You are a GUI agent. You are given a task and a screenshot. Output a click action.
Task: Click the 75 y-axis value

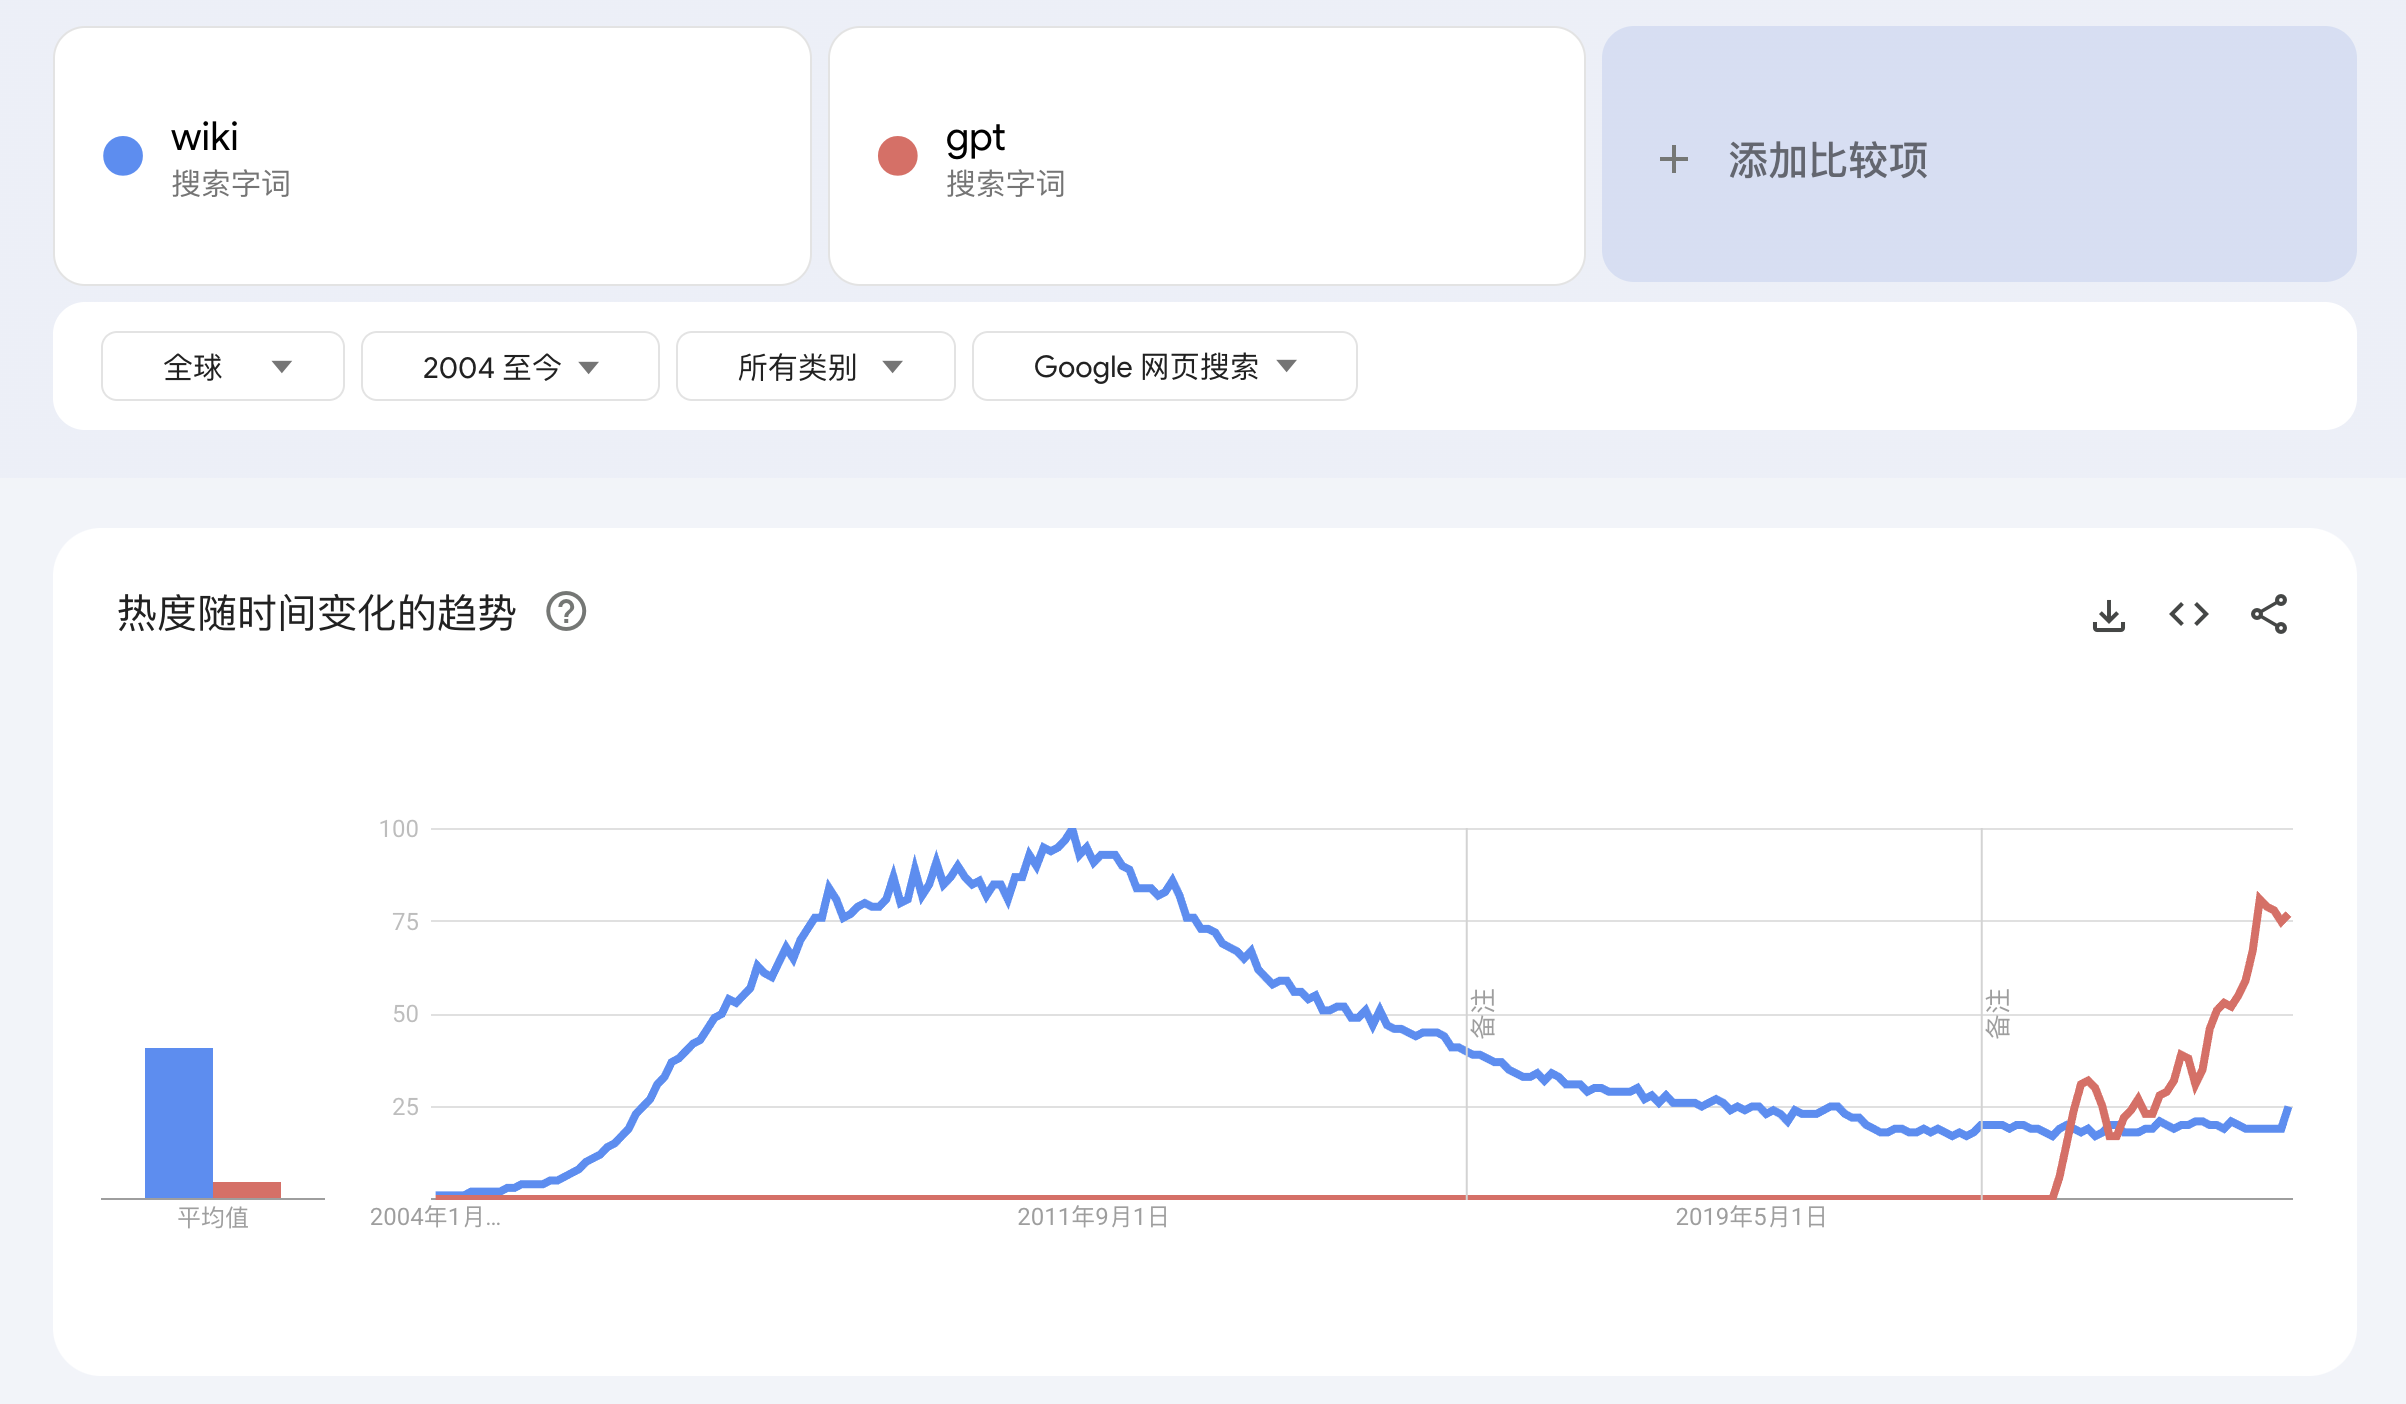pos(405,921)
